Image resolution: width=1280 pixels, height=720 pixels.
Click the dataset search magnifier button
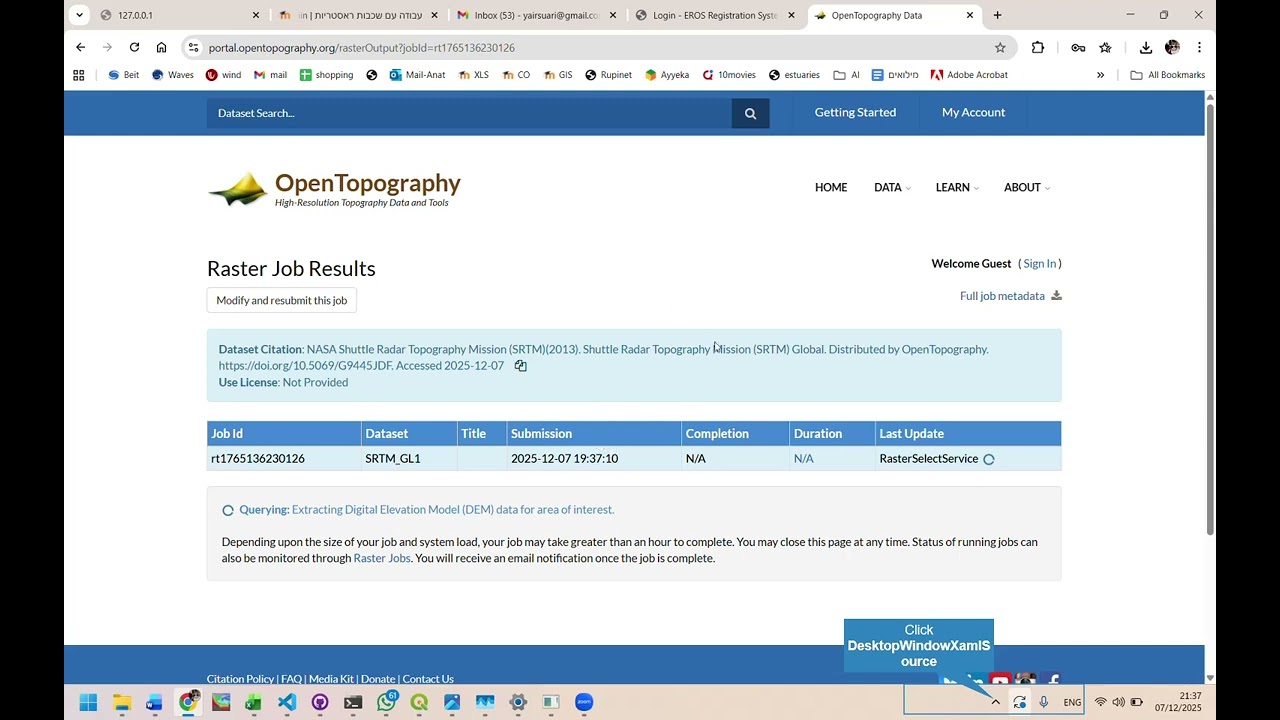(x=750, y=113)
